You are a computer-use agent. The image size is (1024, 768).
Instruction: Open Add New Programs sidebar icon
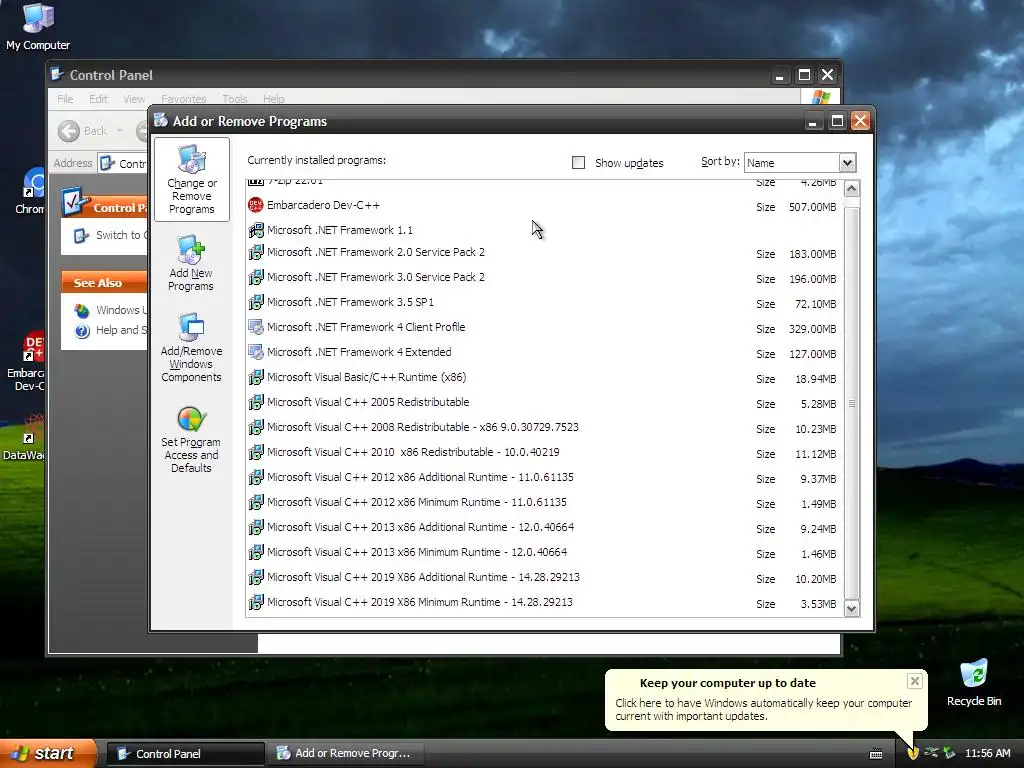[x=191, y=263]
